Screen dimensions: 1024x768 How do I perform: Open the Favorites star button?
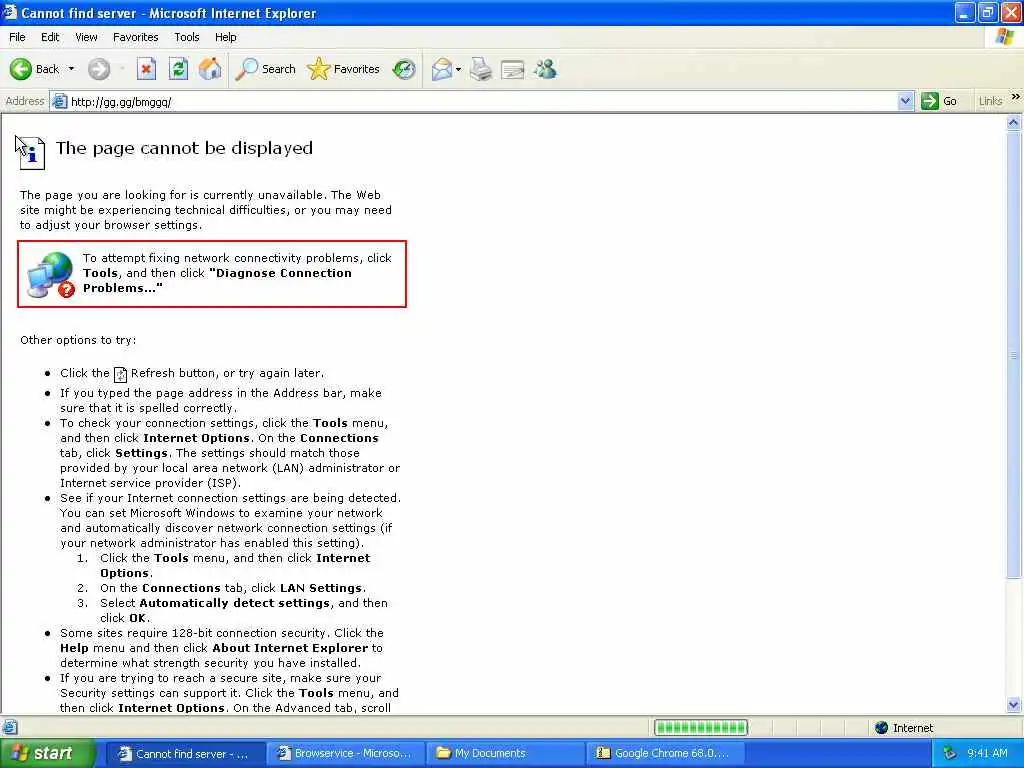coord(344,69)
